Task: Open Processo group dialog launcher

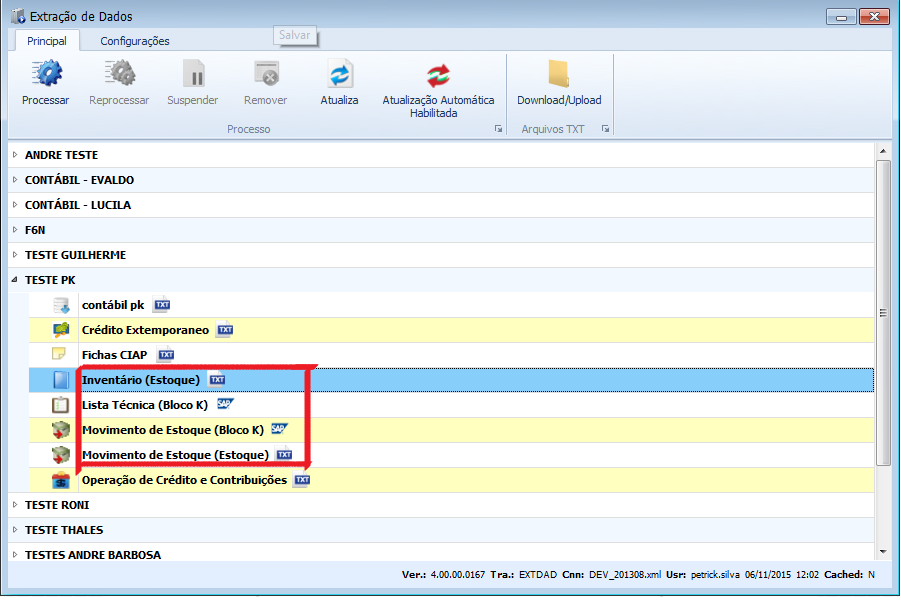Action: coord(498,130)
